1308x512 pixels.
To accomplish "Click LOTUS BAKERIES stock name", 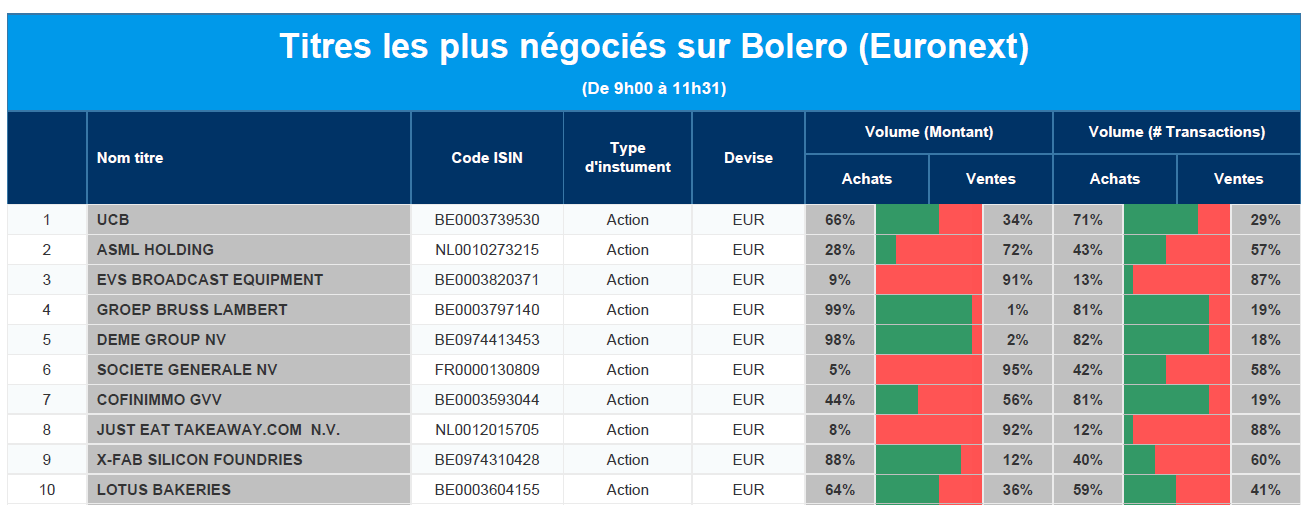I will point(164,490).
